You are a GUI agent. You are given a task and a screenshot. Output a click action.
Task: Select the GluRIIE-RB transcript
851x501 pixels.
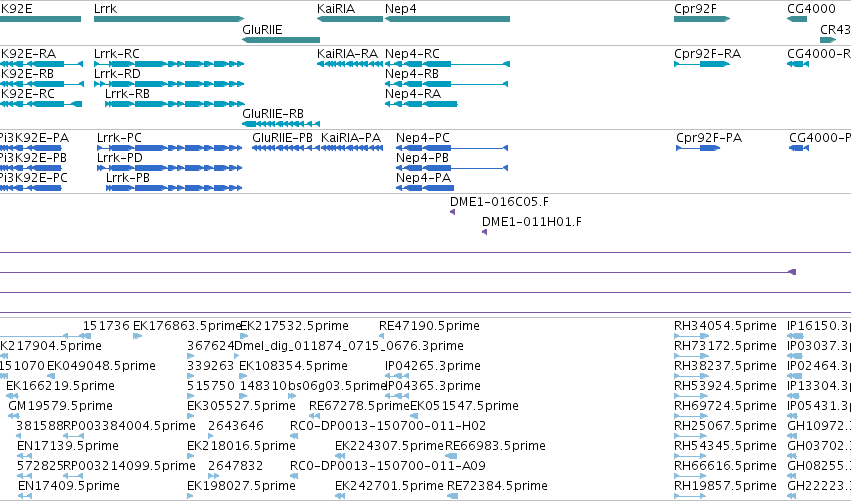281,124
